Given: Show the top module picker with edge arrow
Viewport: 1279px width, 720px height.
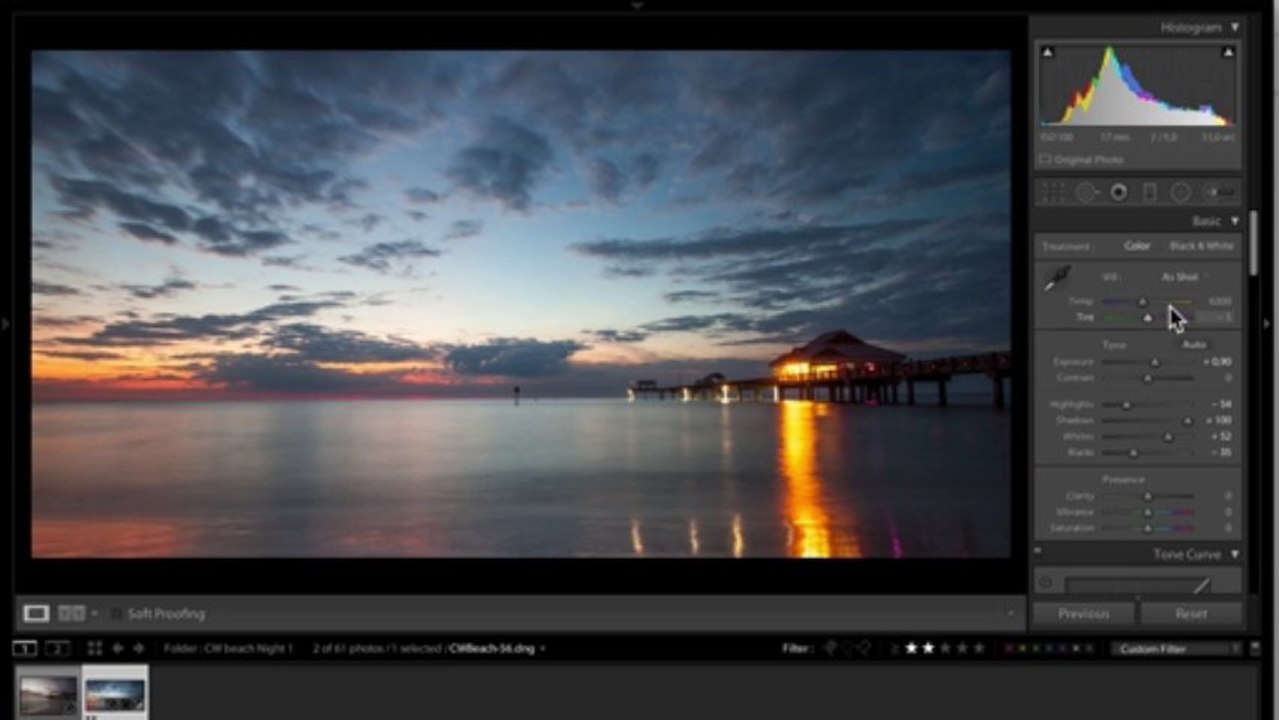Looking at the screenshot, I should 637,5.
